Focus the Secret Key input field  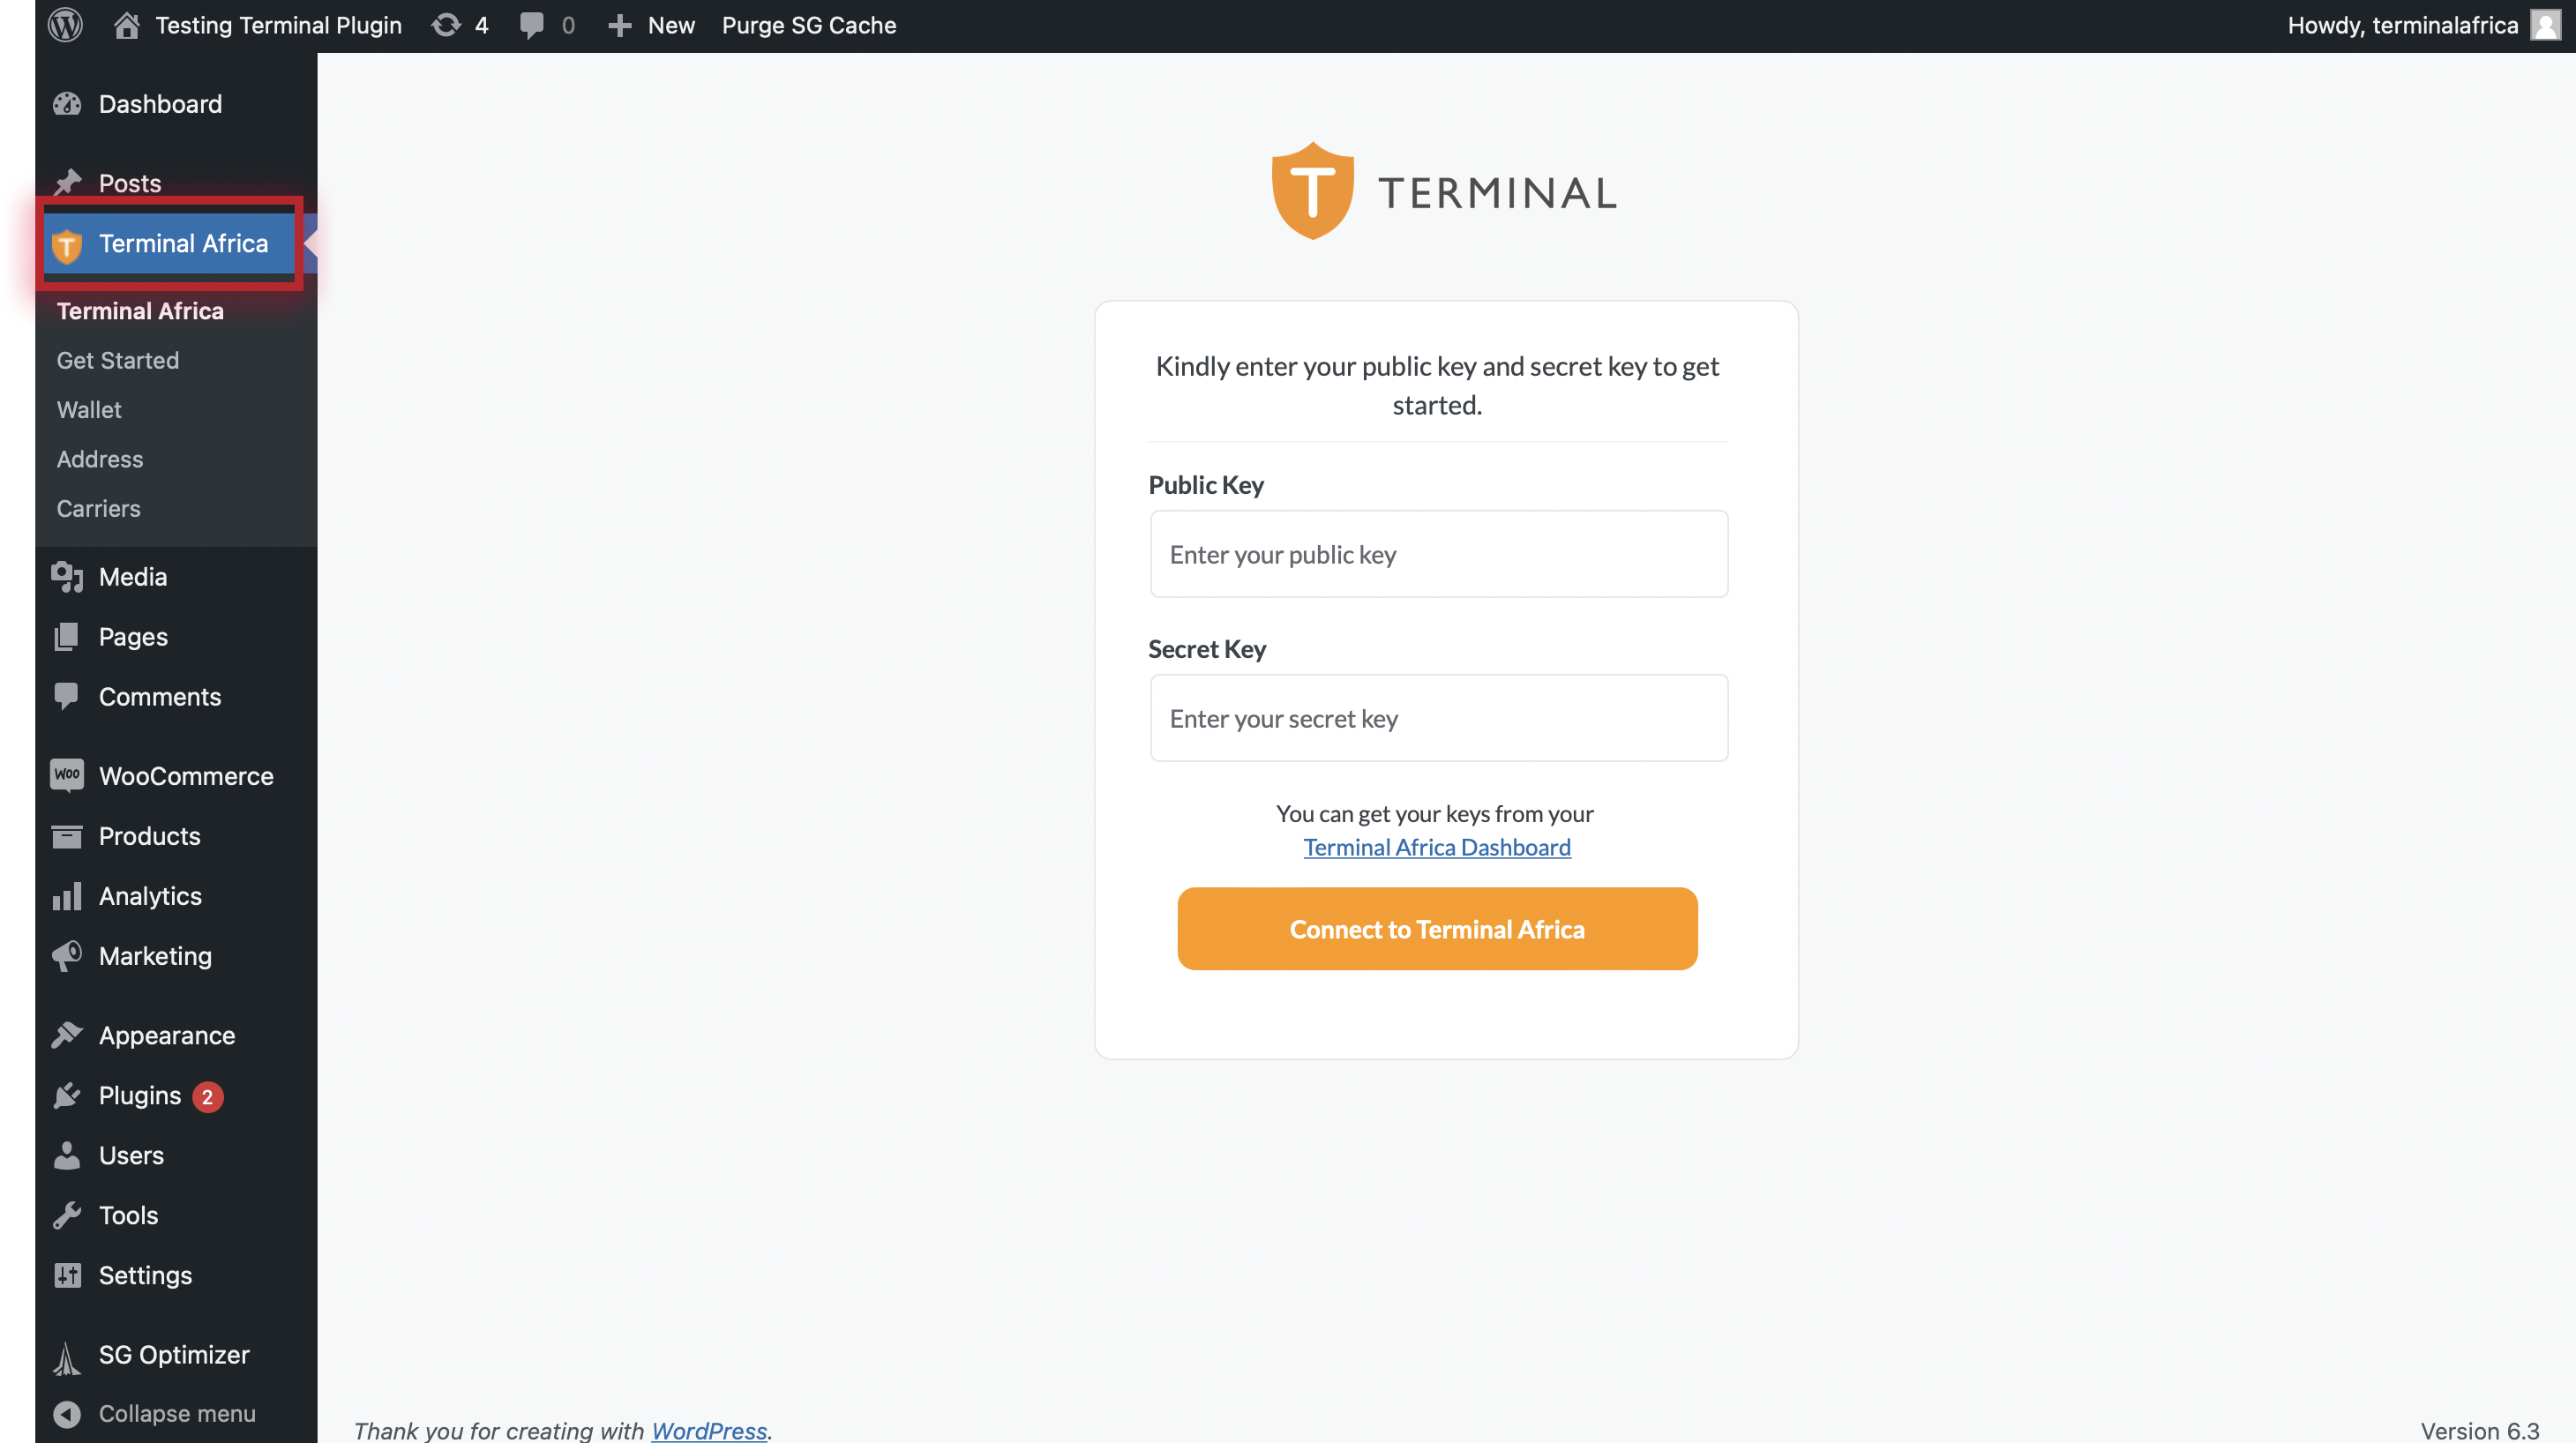tap(1439, 718)
